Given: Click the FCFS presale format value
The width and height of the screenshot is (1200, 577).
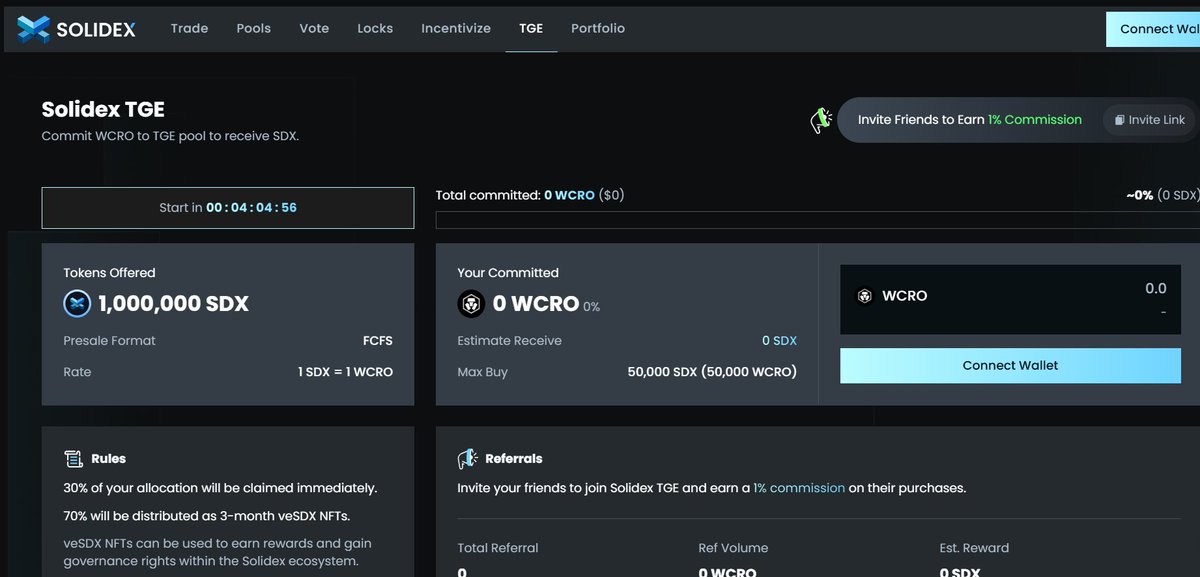Looking at the screenshot, I should tap(378, 341).
